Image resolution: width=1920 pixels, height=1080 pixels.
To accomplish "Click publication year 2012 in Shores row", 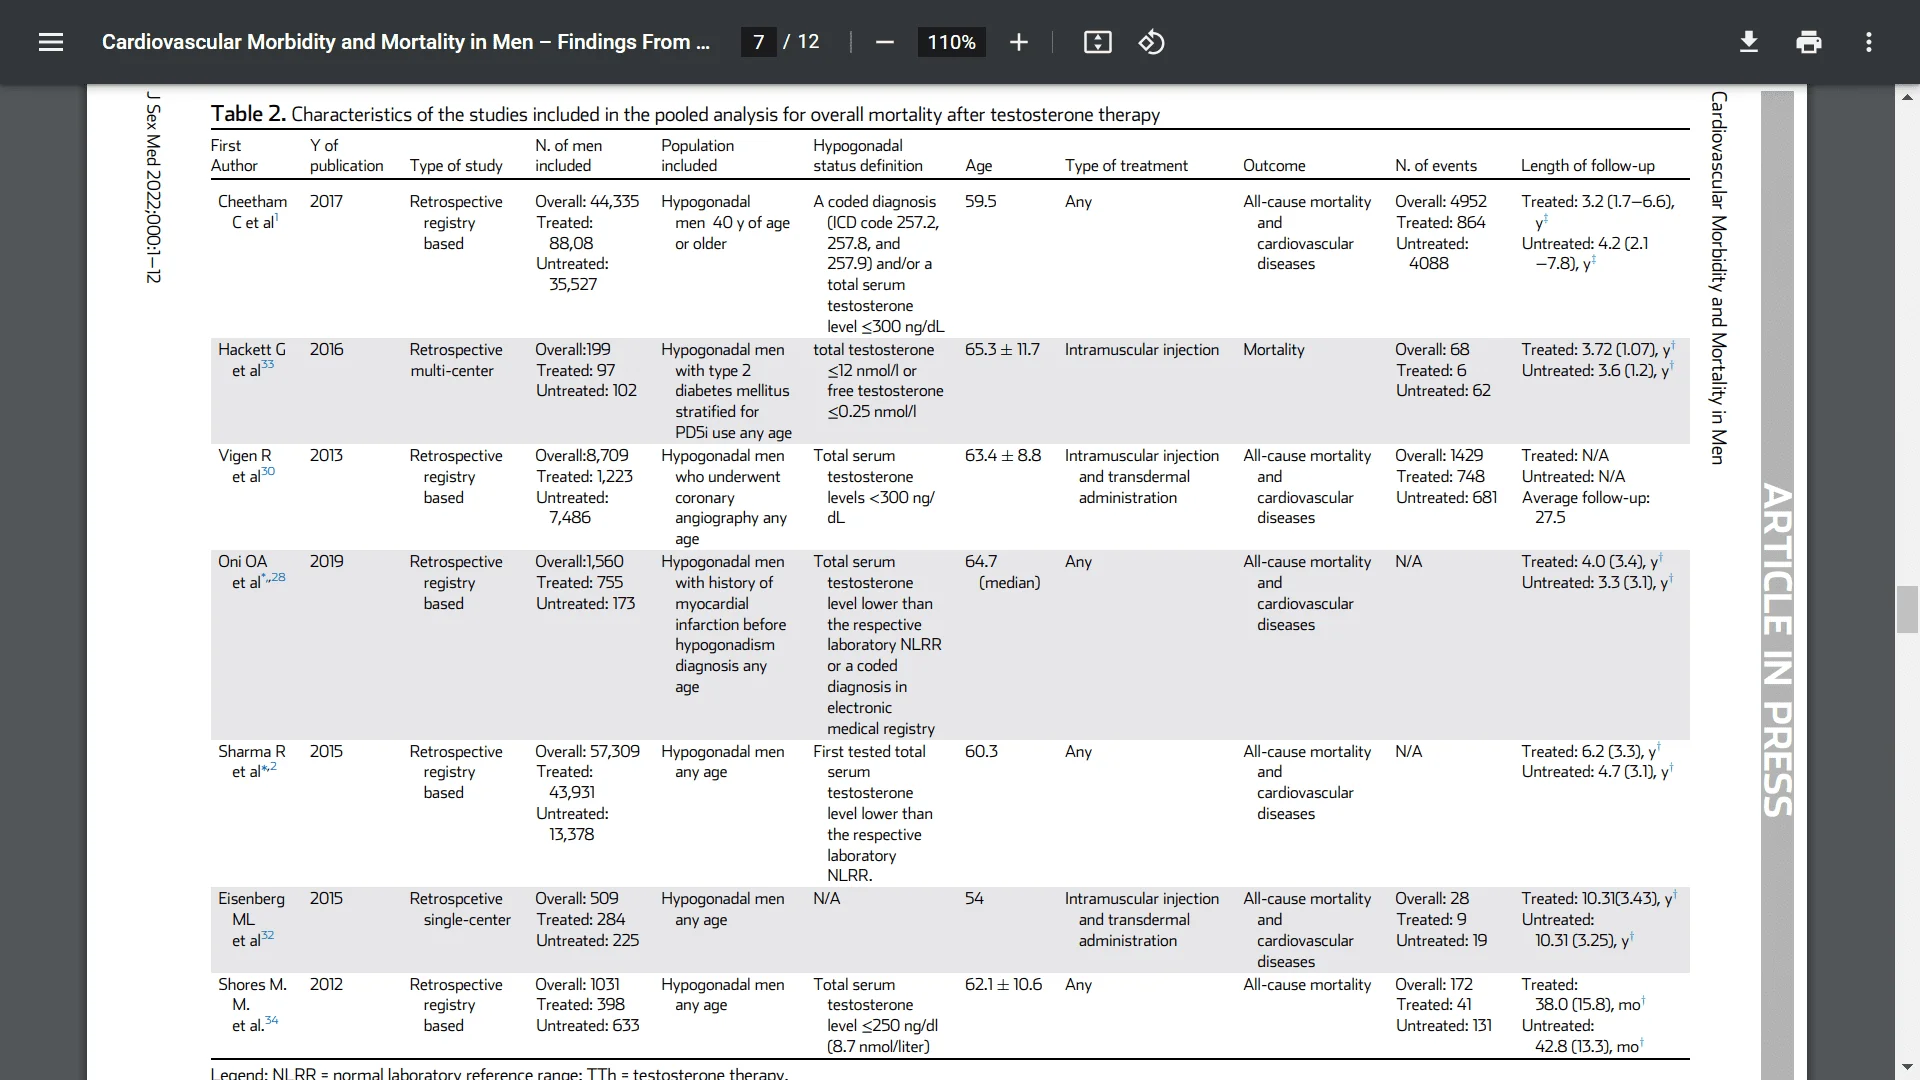I will 326,984.
